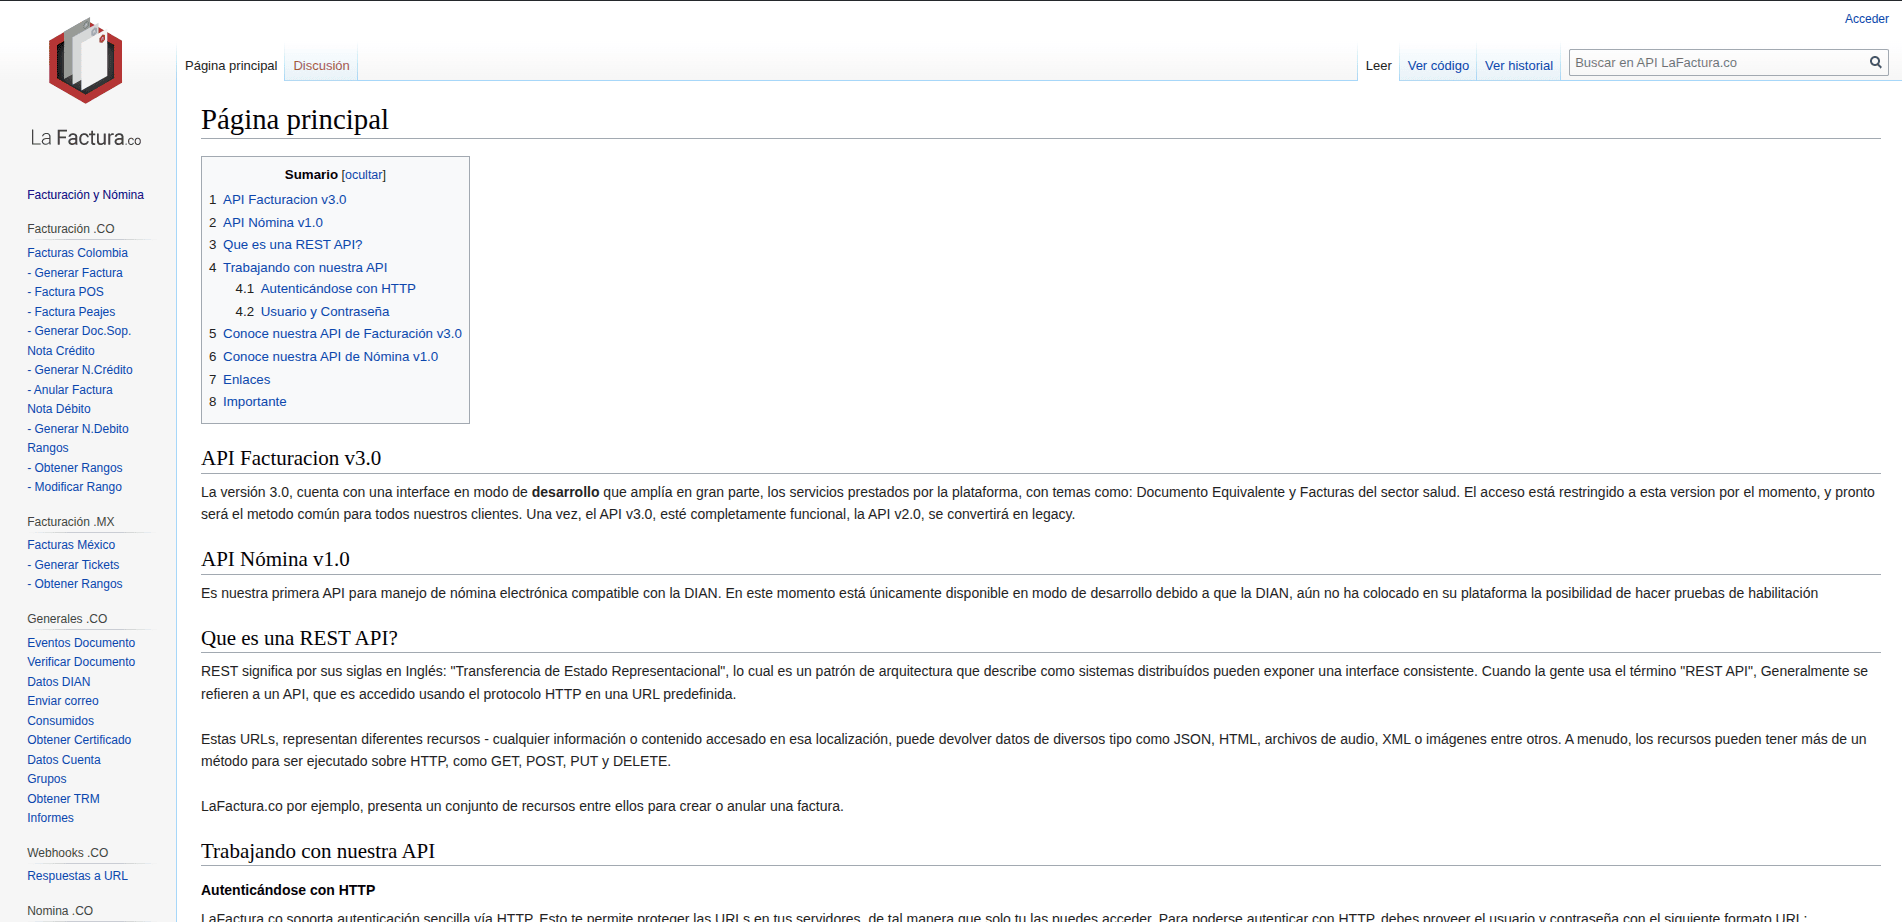The width and height of the screenshot is (1902, 922).
Task: Open Generar N.Debito link
Action: [x=78, y=429]
